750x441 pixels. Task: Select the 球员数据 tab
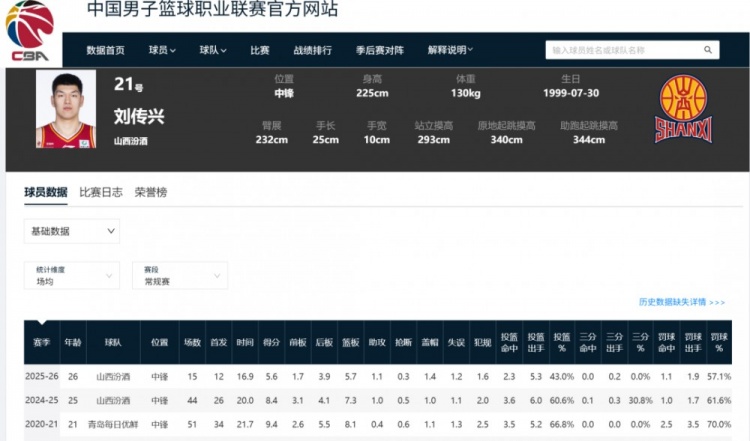pos(46,192)
